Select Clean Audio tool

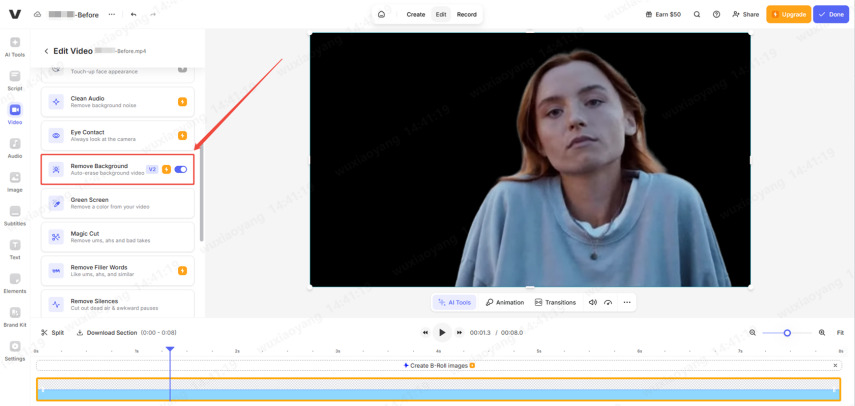pyautogui.click(x=118, y=102)
